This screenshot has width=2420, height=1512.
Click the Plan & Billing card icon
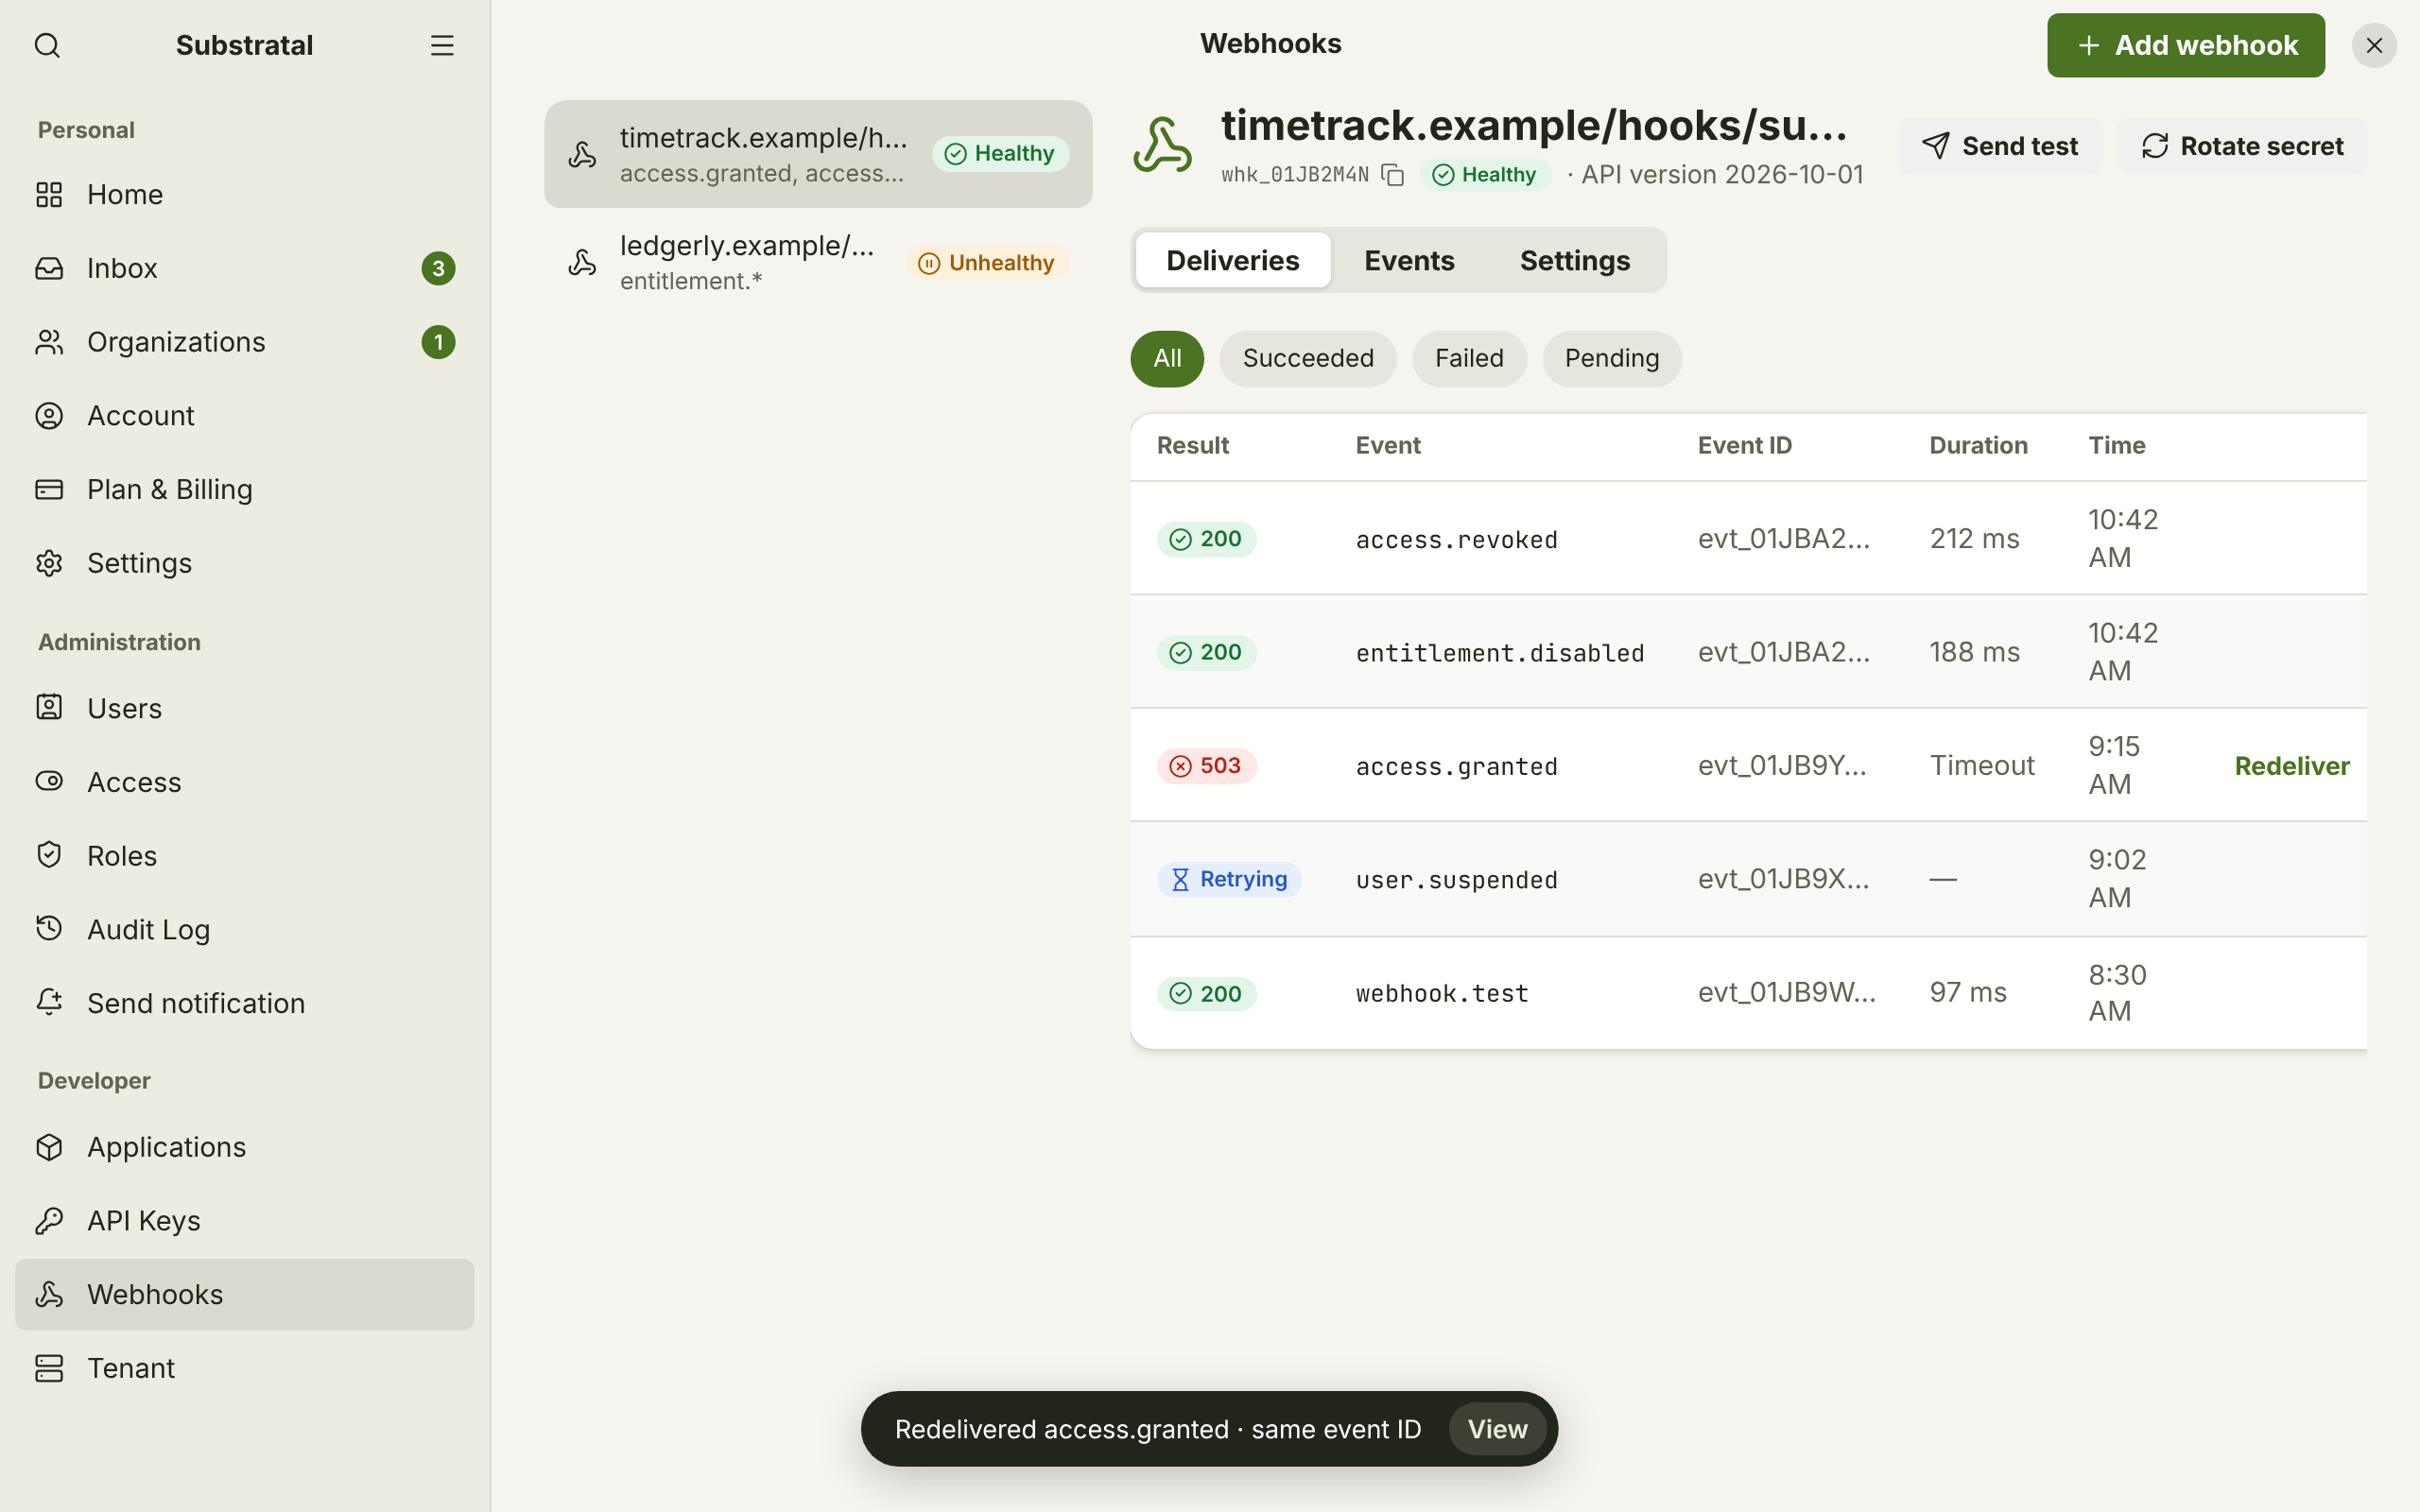pos(49,489)
